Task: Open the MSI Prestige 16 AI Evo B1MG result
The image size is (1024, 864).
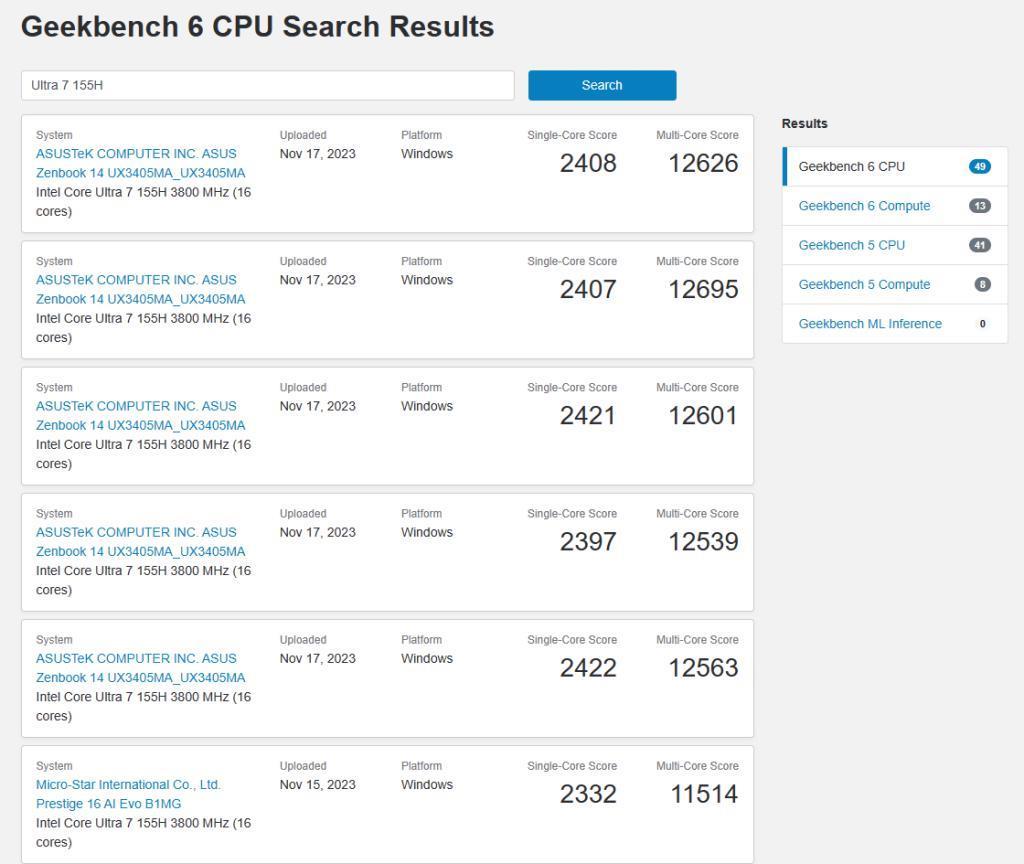Action: tap(128, 794)
